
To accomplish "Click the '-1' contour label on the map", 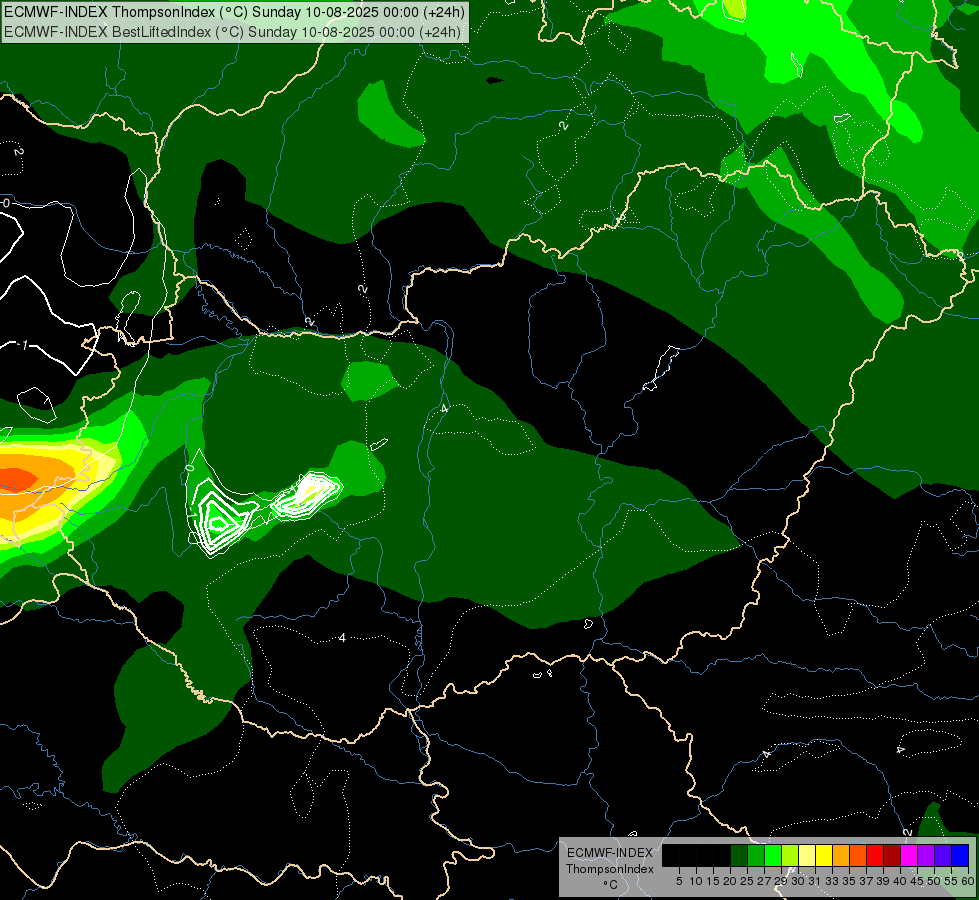I will (24, 345).
